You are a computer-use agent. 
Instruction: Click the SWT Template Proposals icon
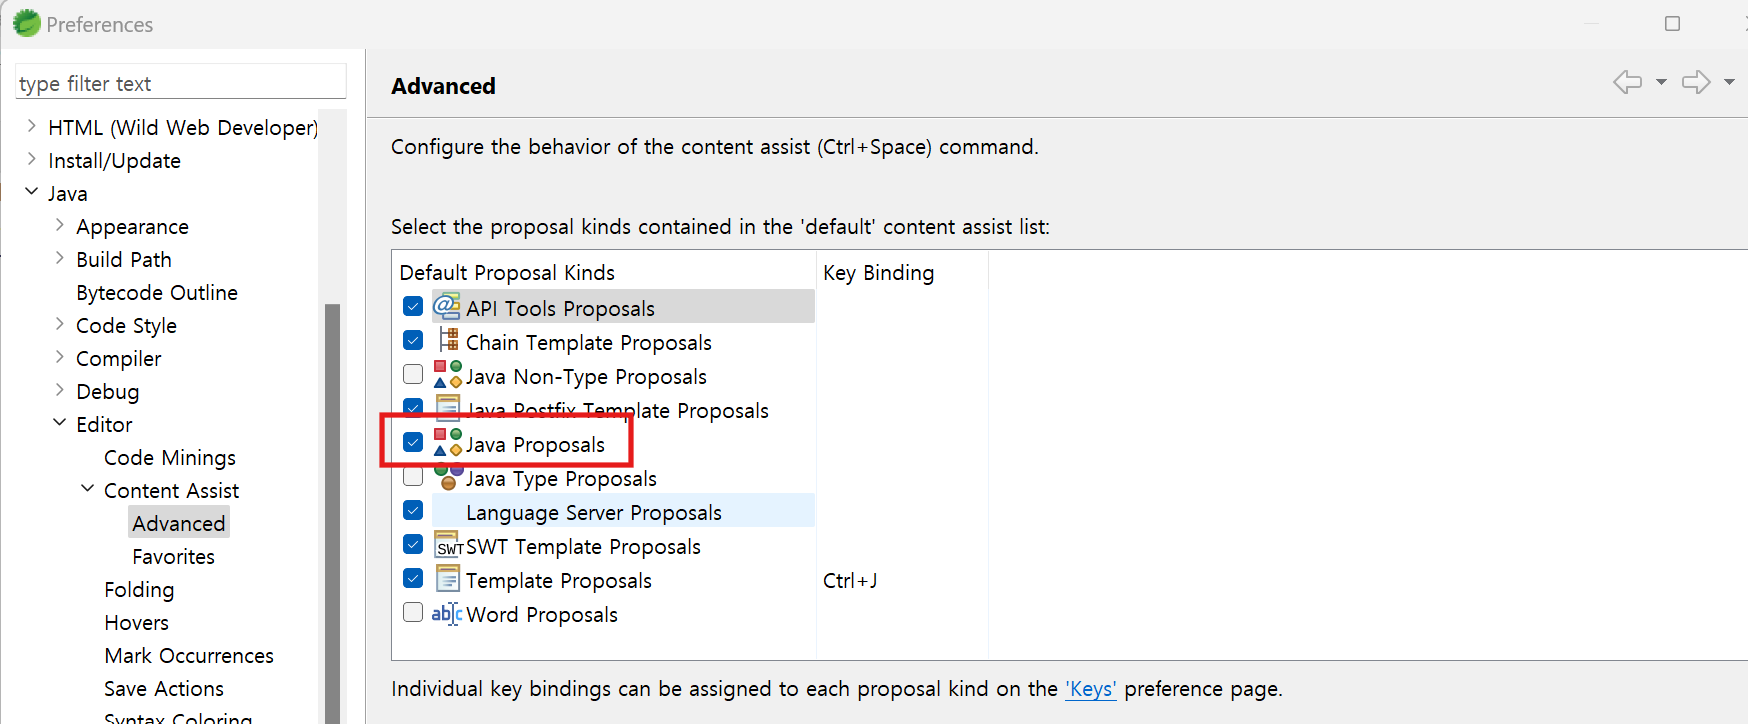point(448,545)
